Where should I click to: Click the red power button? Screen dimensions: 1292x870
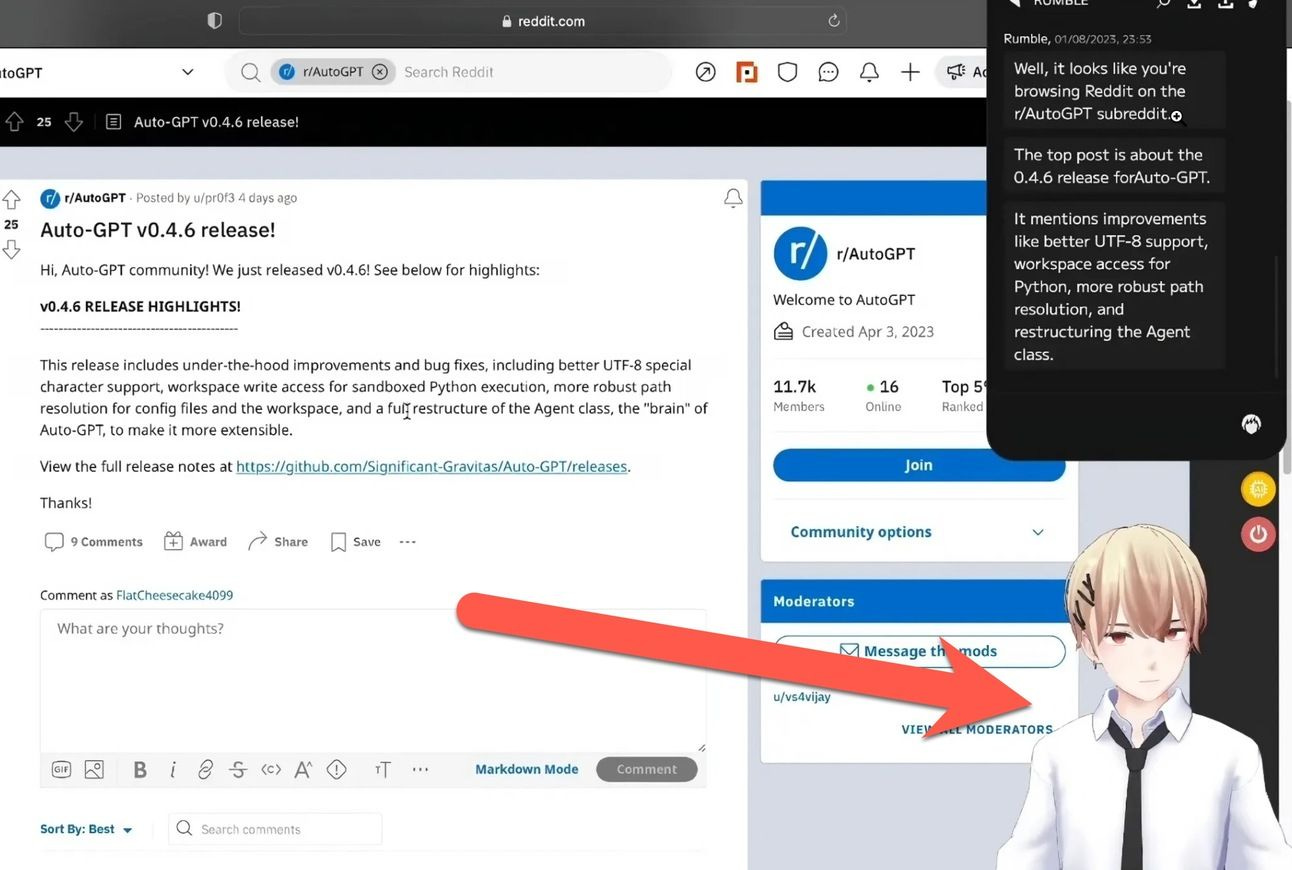point(1258,534)
